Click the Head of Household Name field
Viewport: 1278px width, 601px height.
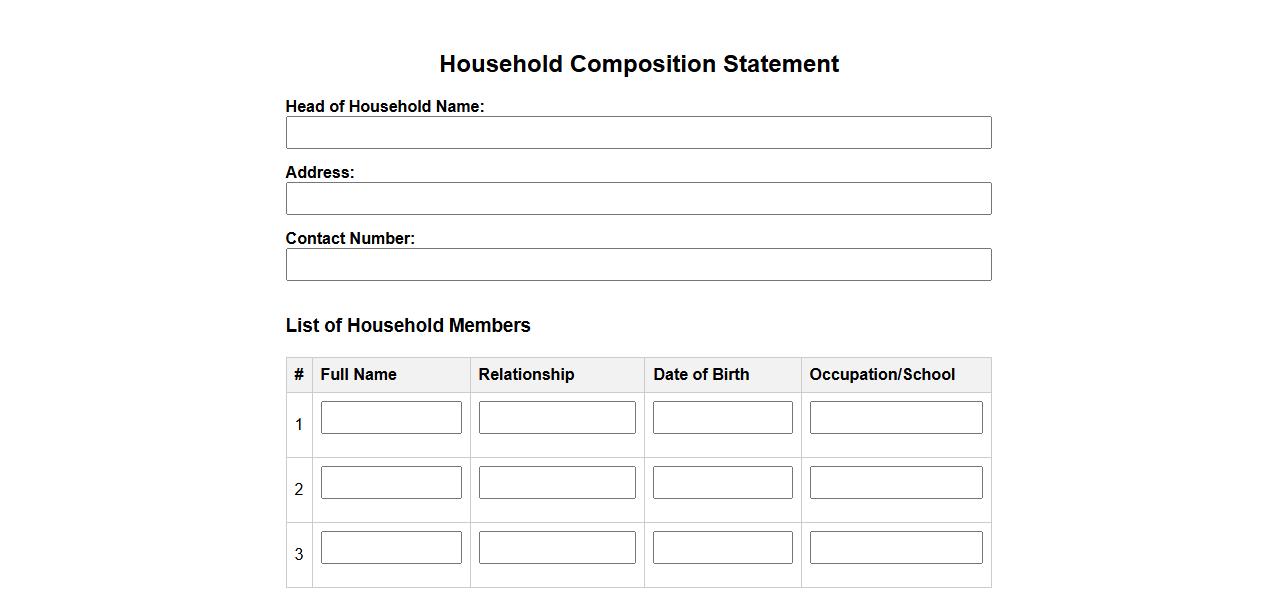638,133
